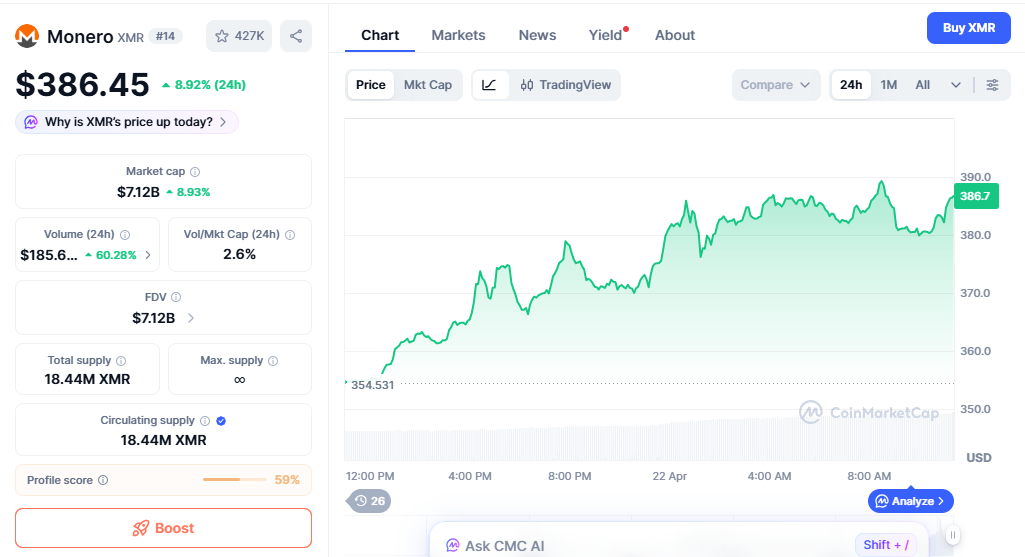Viewport: 1025px width, 557px height.
Task: Switch chart to Mkt Cap view
Action: point(428,85)
